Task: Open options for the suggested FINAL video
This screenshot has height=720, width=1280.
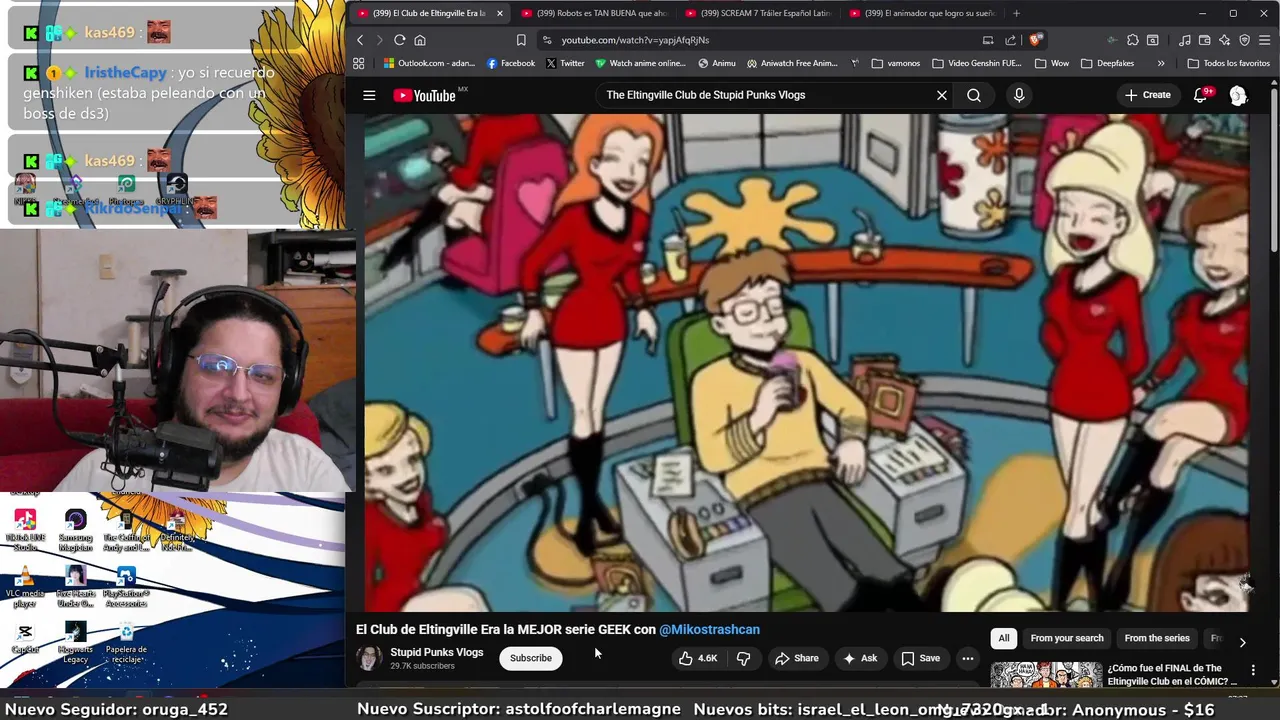Action: pos(1253,669)
